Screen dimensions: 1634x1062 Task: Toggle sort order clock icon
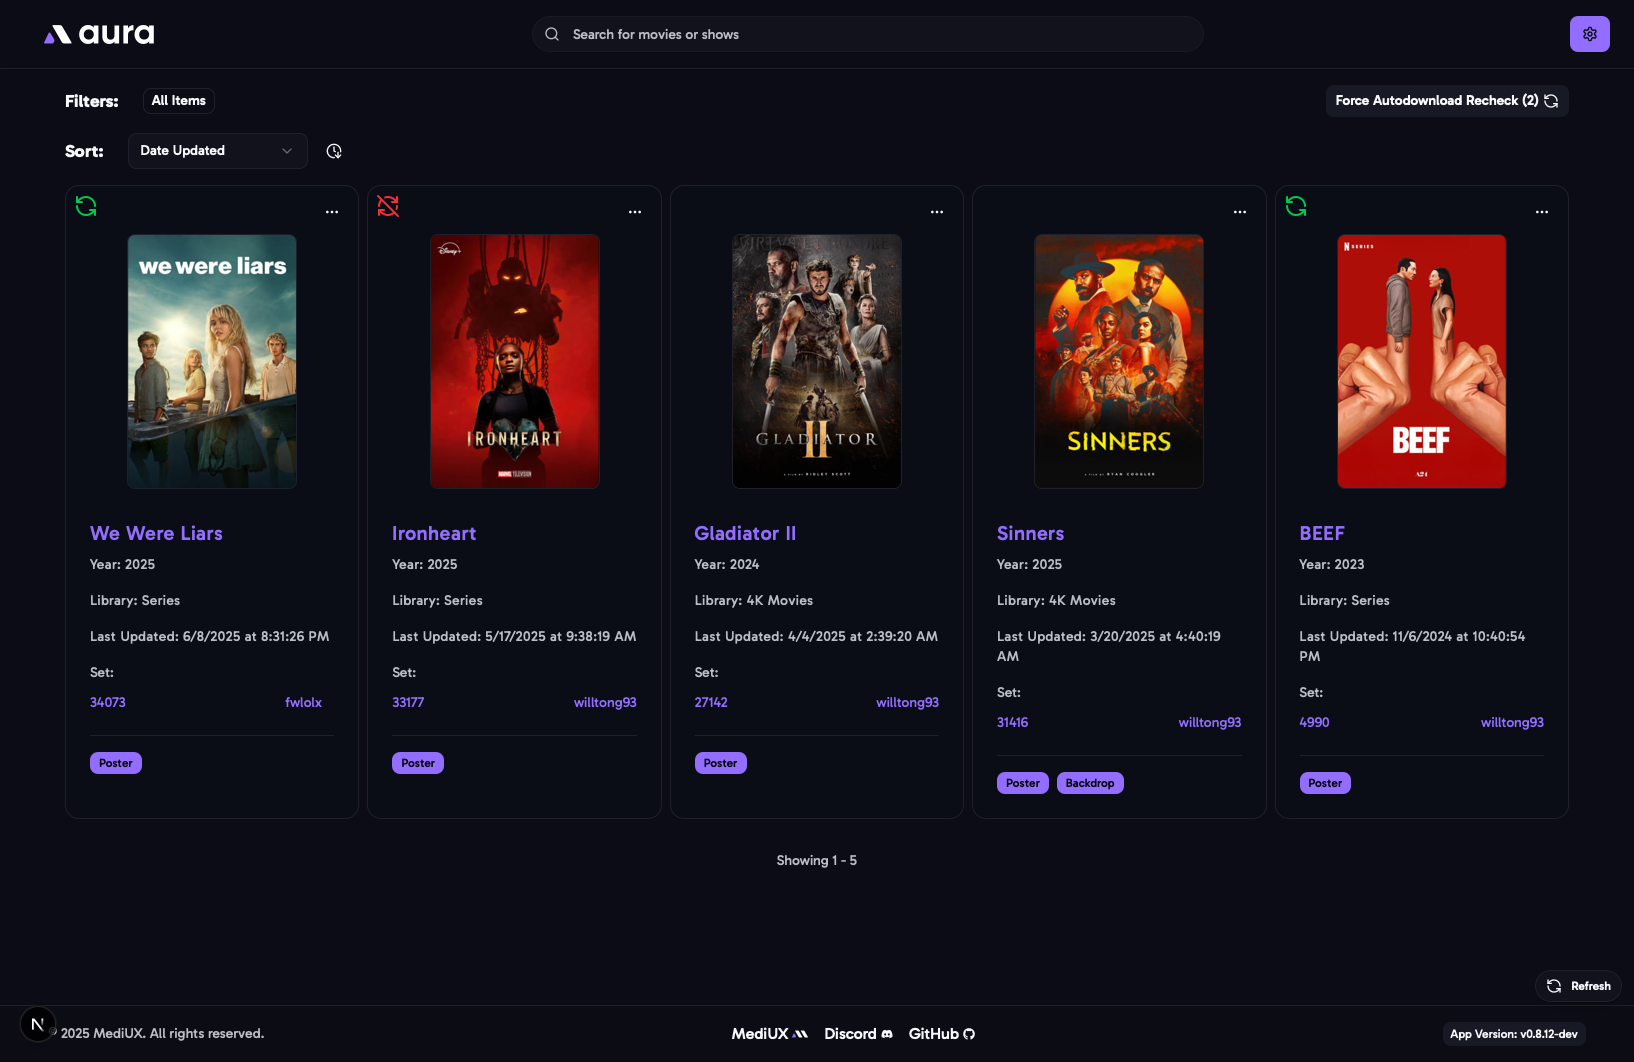click(334, 151)
